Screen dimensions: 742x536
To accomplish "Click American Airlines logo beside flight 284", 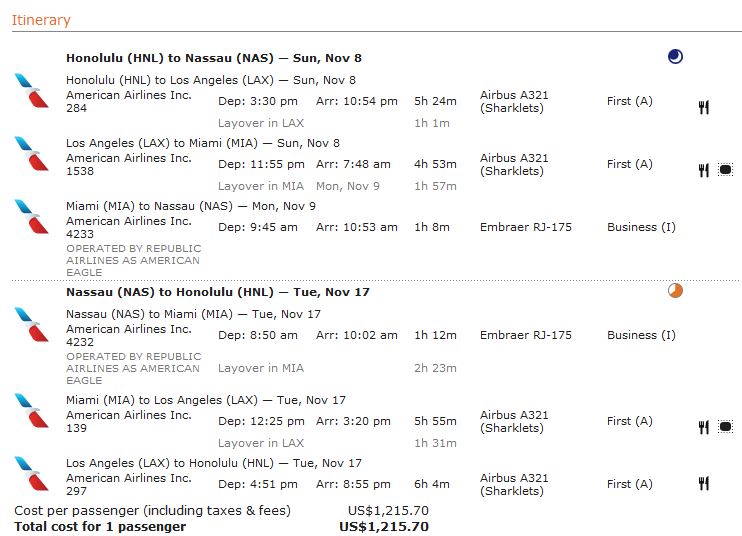I will tap(32, 91).
